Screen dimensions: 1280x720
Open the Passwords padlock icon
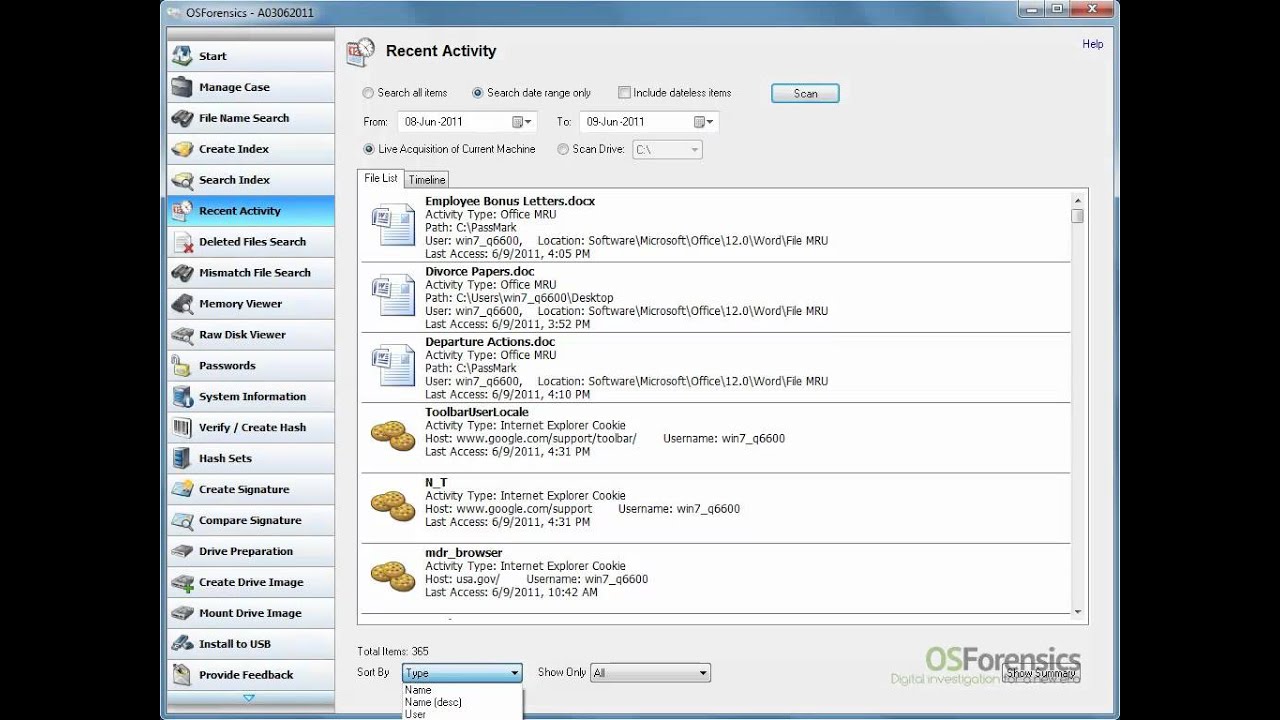(x=182, y=366)
